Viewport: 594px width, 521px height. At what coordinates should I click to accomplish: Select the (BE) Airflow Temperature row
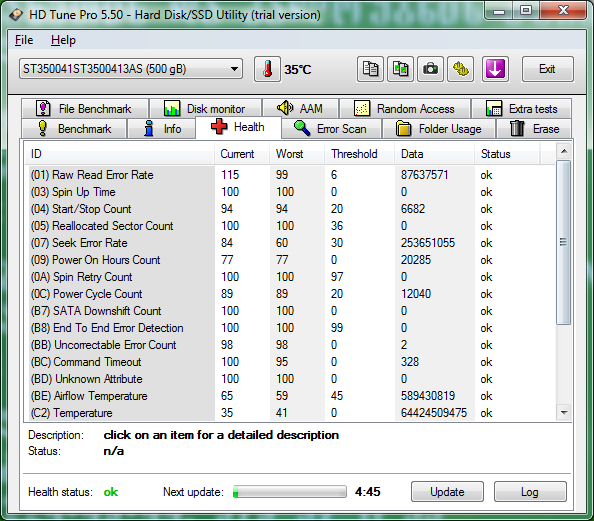click(290, 396)
